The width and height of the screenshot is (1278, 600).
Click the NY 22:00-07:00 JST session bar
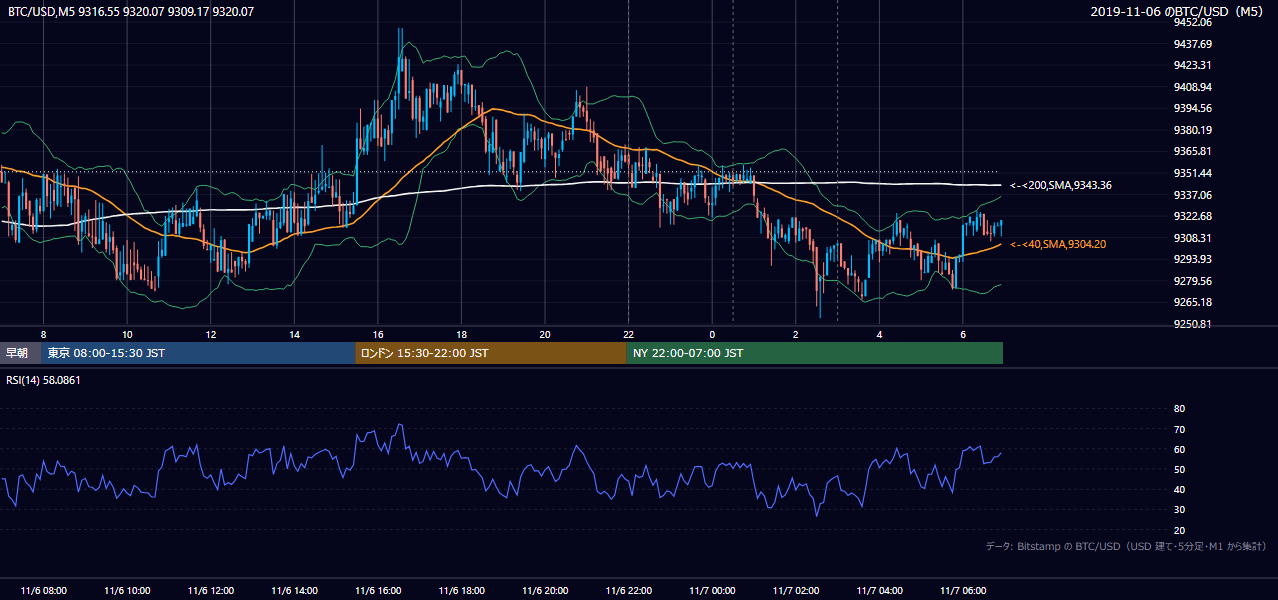click(x=815, y=353)
